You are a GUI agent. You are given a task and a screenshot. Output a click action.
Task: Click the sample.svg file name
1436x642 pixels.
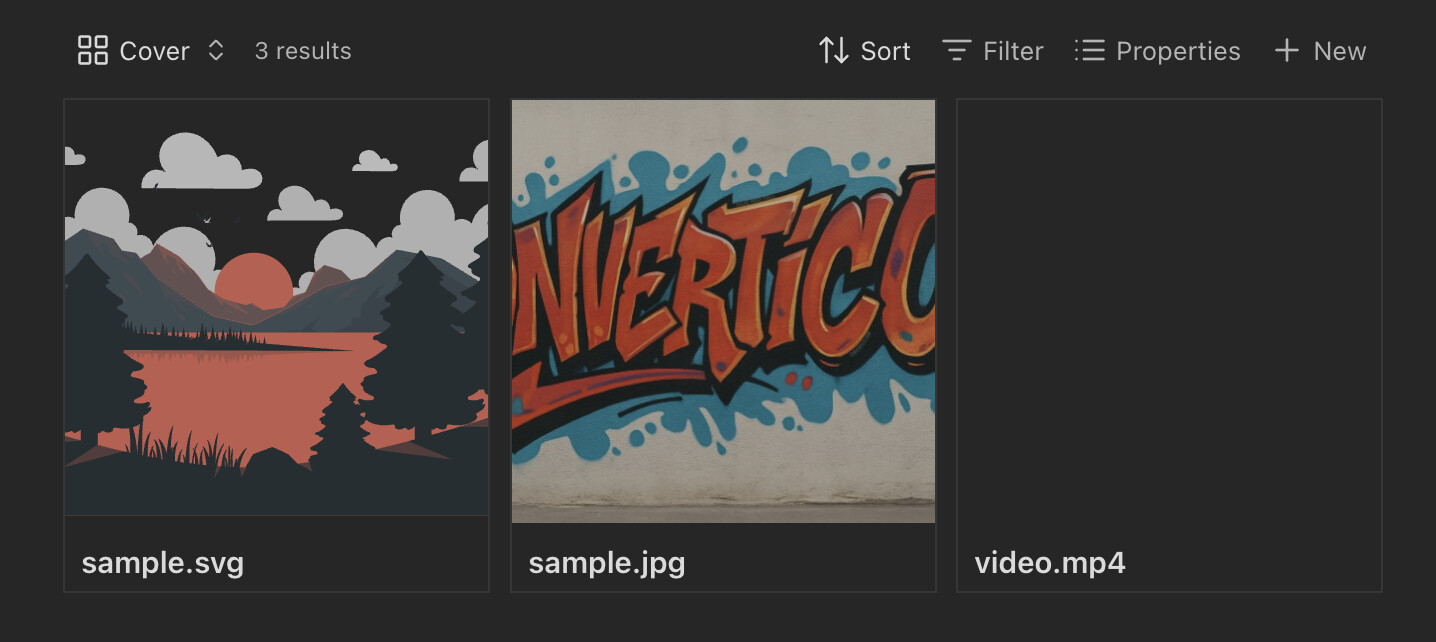point(163,563)
